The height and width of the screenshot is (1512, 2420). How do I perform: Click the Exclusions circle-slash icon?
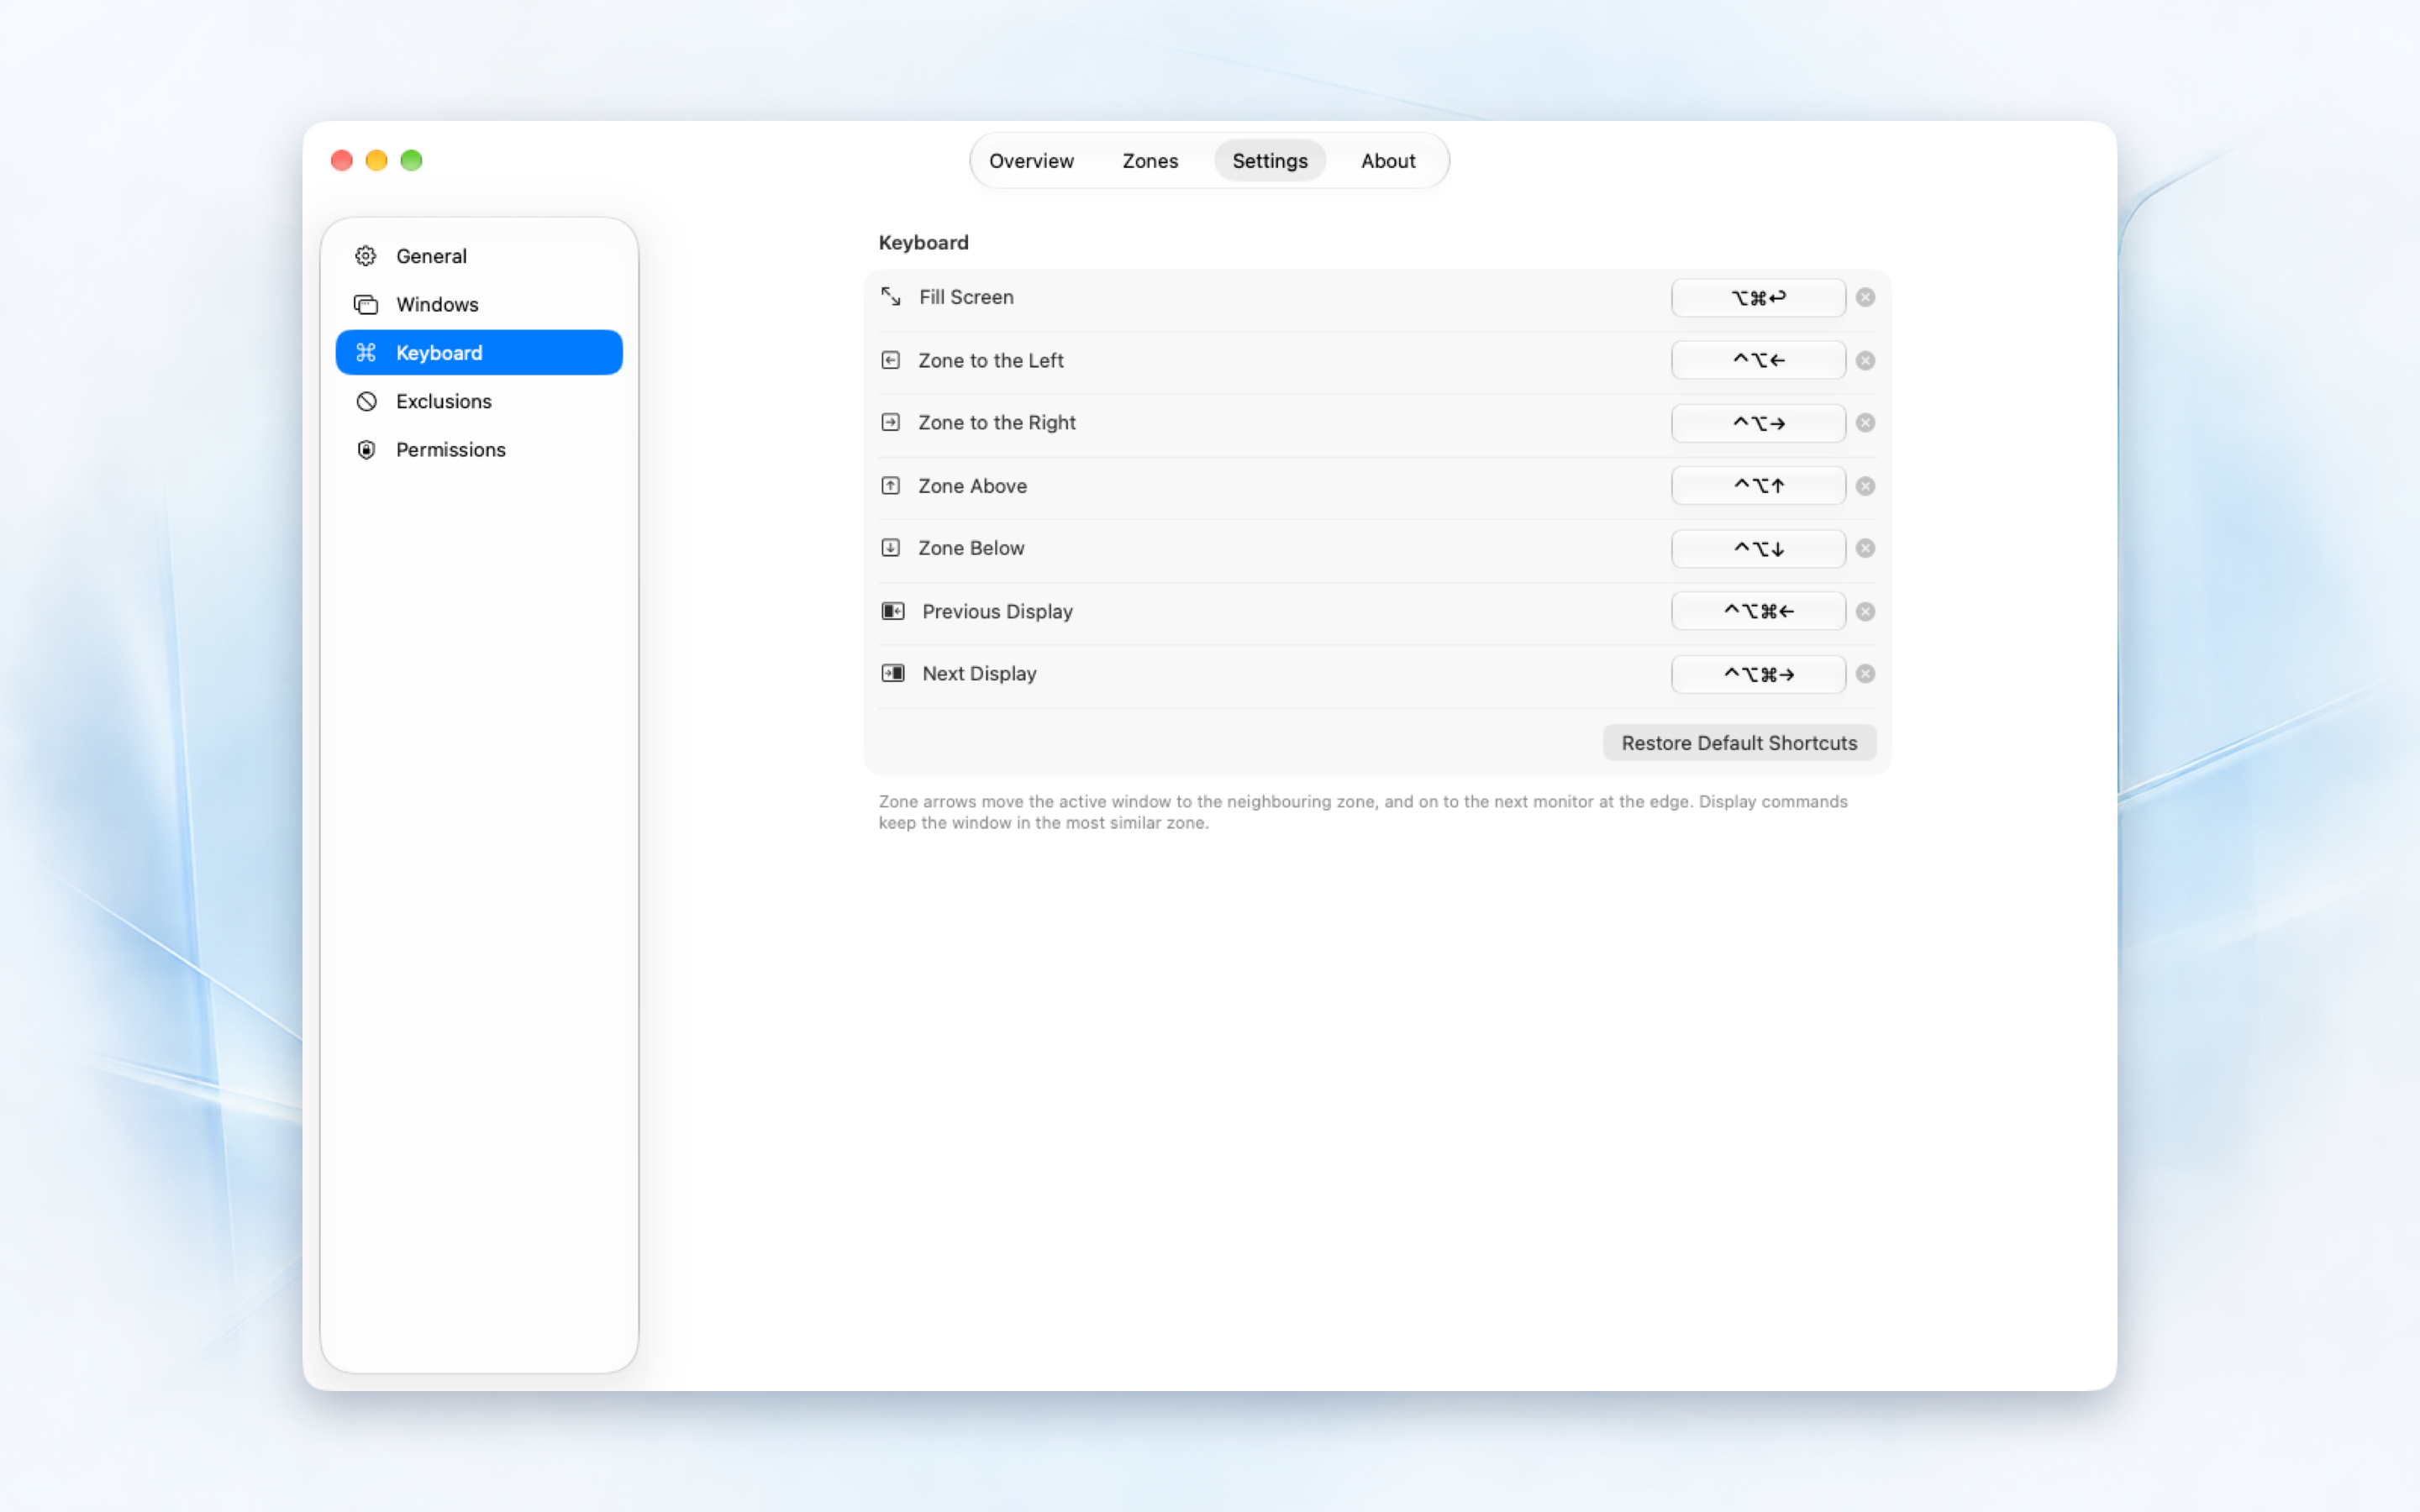point(366,401)
